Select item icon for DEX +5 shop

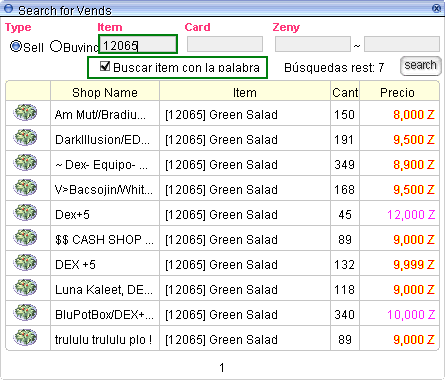(25, 262)
